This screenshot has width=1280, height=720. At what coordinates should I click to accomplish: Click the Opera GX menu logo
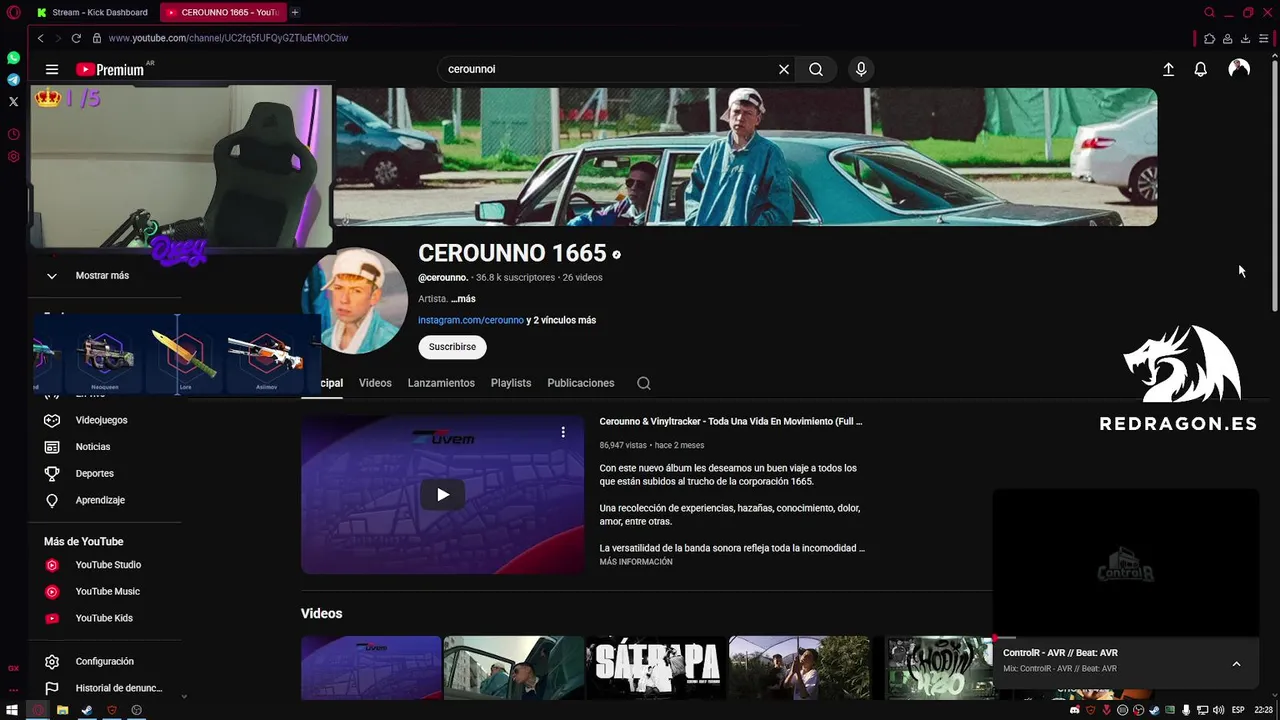click(13, 12)
